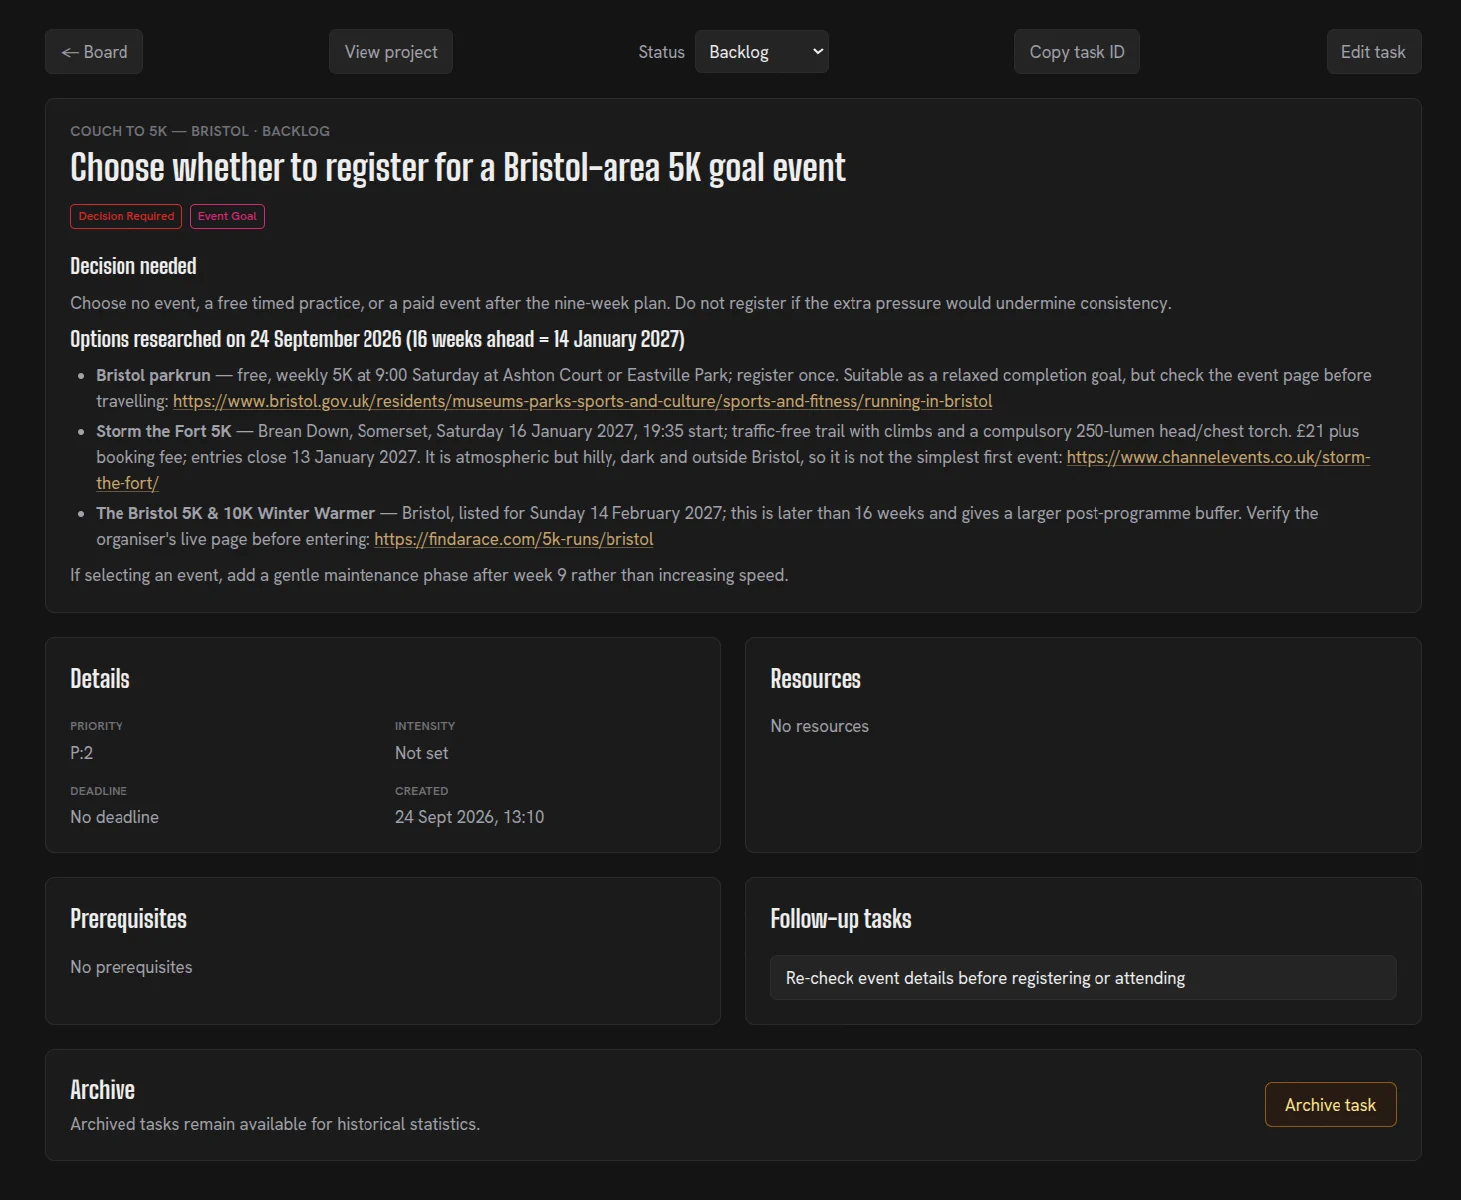The image size is (1461, 1200).
Task: Click the Storm the Fort 5K bold text
Action: [x=164, y=431]
